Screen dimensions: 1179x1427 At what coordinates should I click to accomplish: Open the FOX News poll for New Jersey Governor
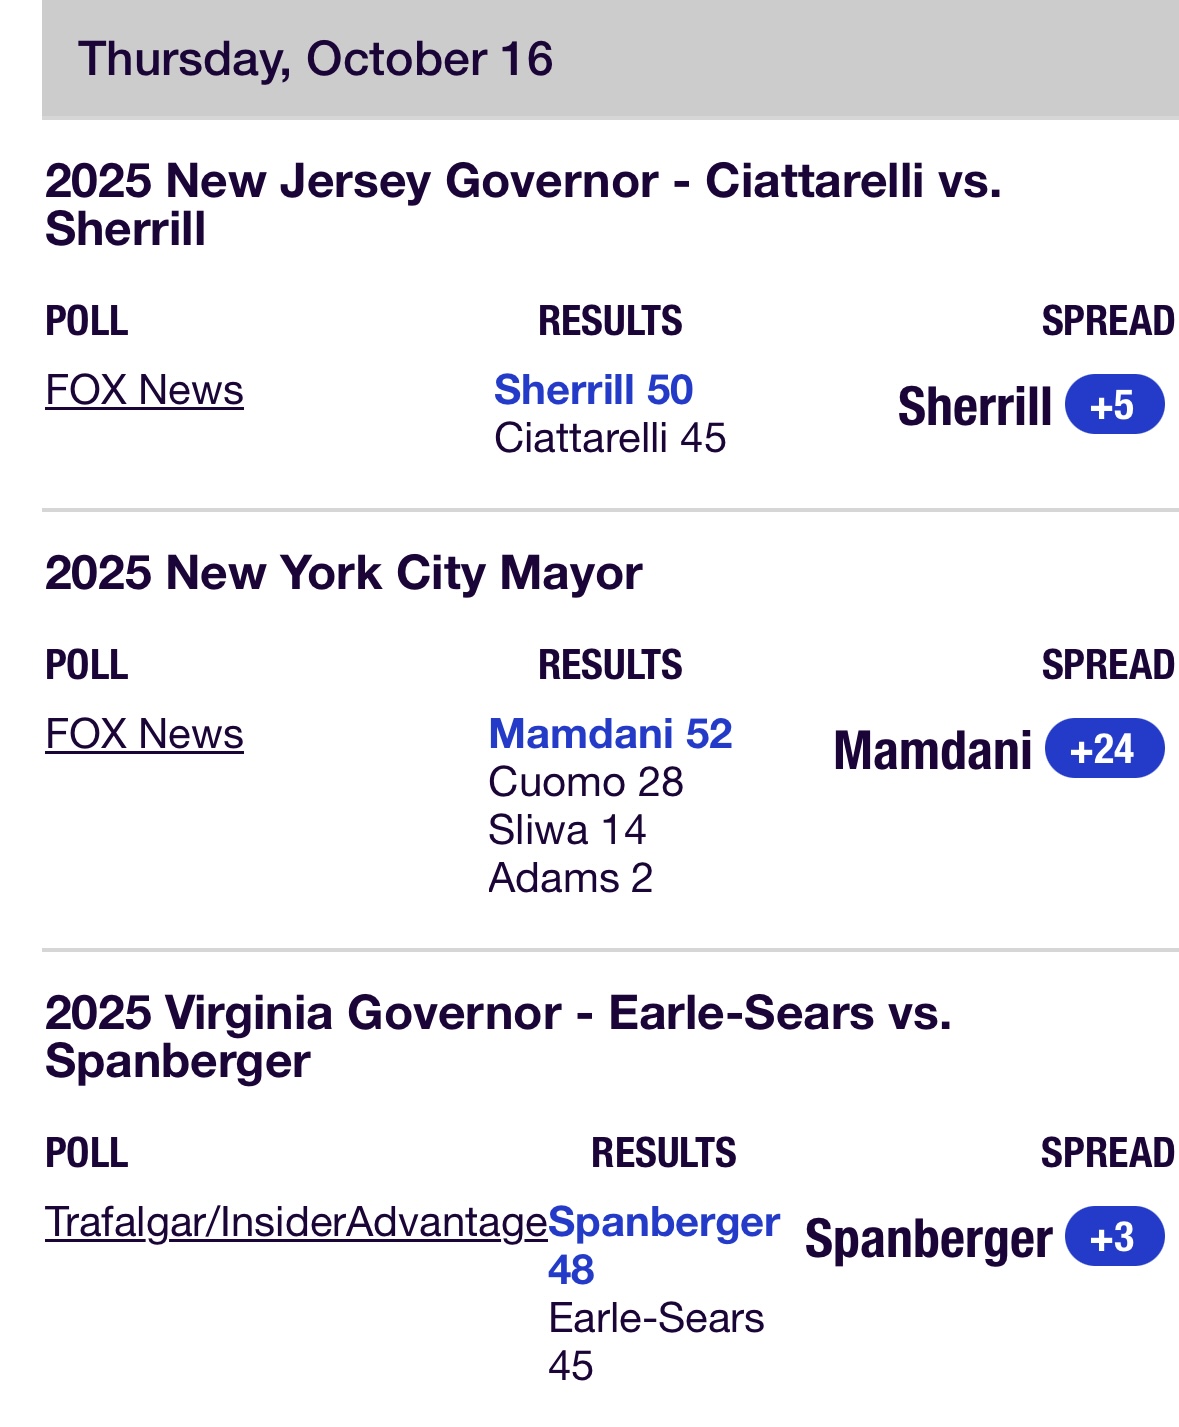click(144, 390)
